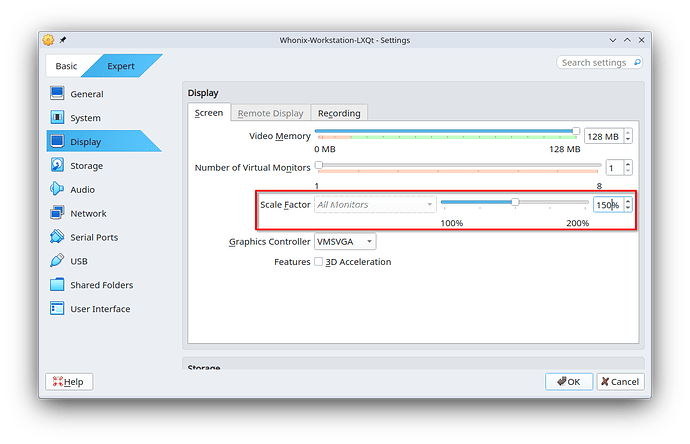Image resolution: width=690 pixels, height=444 pixels.
Task: Select the Shared Folders icon
Action: tap(57, 285)
